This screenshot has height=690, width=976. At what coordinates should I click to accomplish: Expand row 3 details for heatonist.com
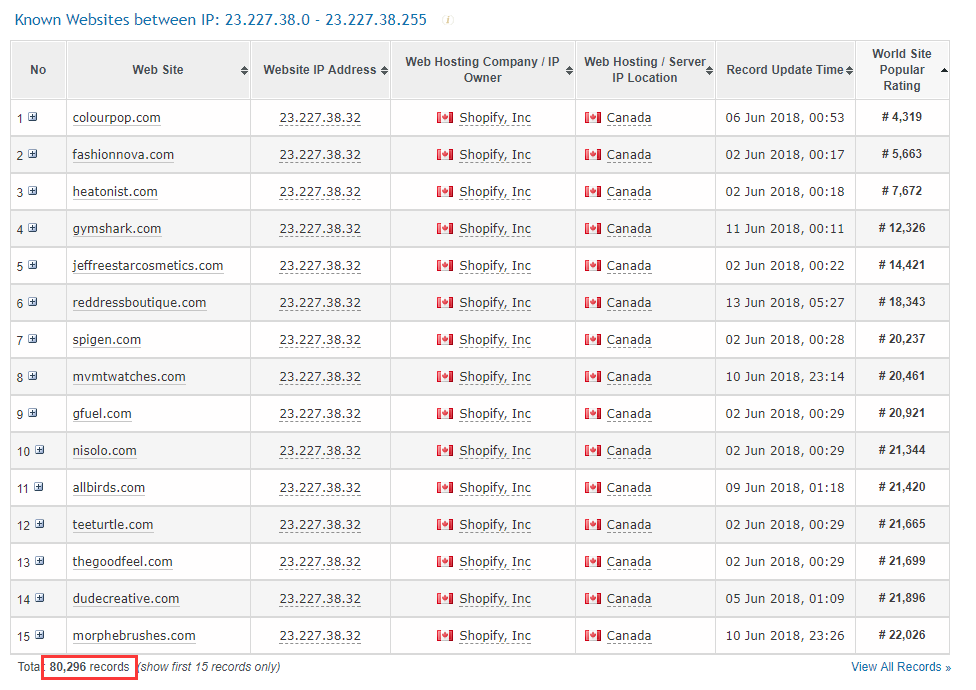coord(32,190)
